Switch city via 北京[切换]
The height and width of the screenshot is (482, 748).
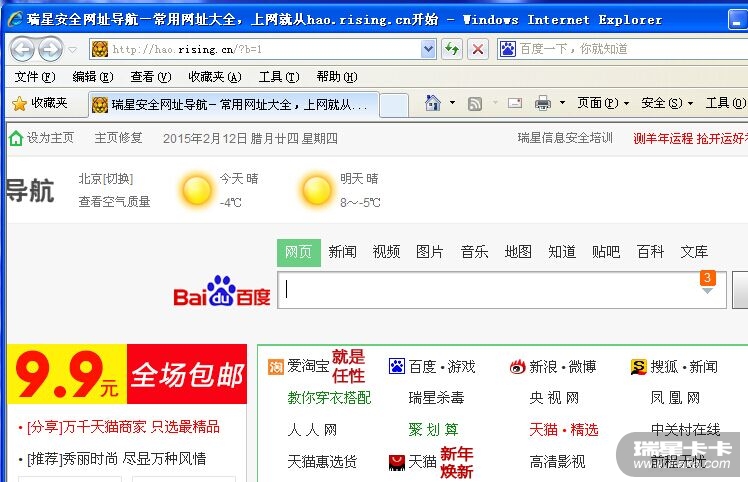coord(105,179)
